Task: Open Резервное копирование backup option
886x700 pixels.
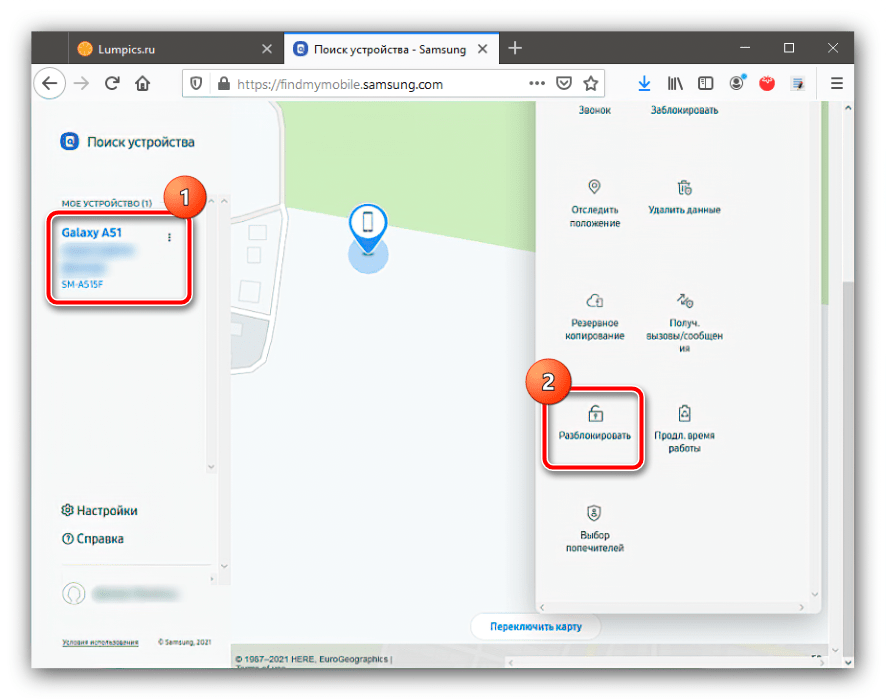Action: point(594,301)
